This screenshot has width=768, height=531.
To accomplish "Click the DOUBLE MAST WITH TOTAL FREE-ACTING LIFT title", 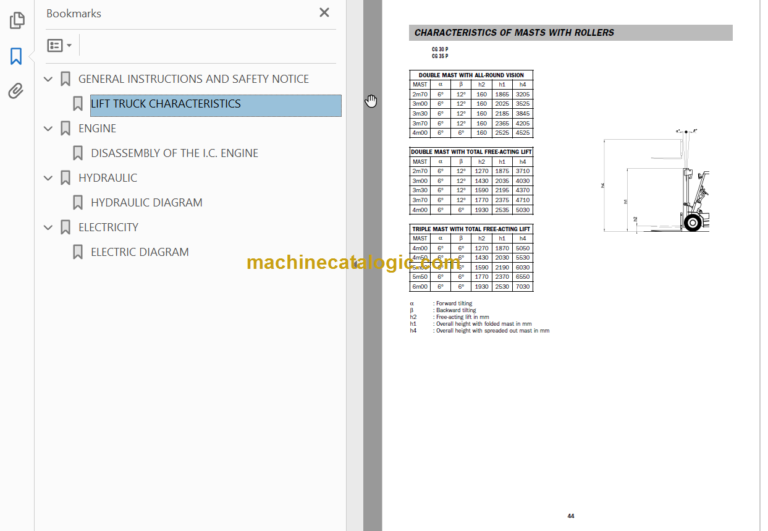I will [471, 152].
